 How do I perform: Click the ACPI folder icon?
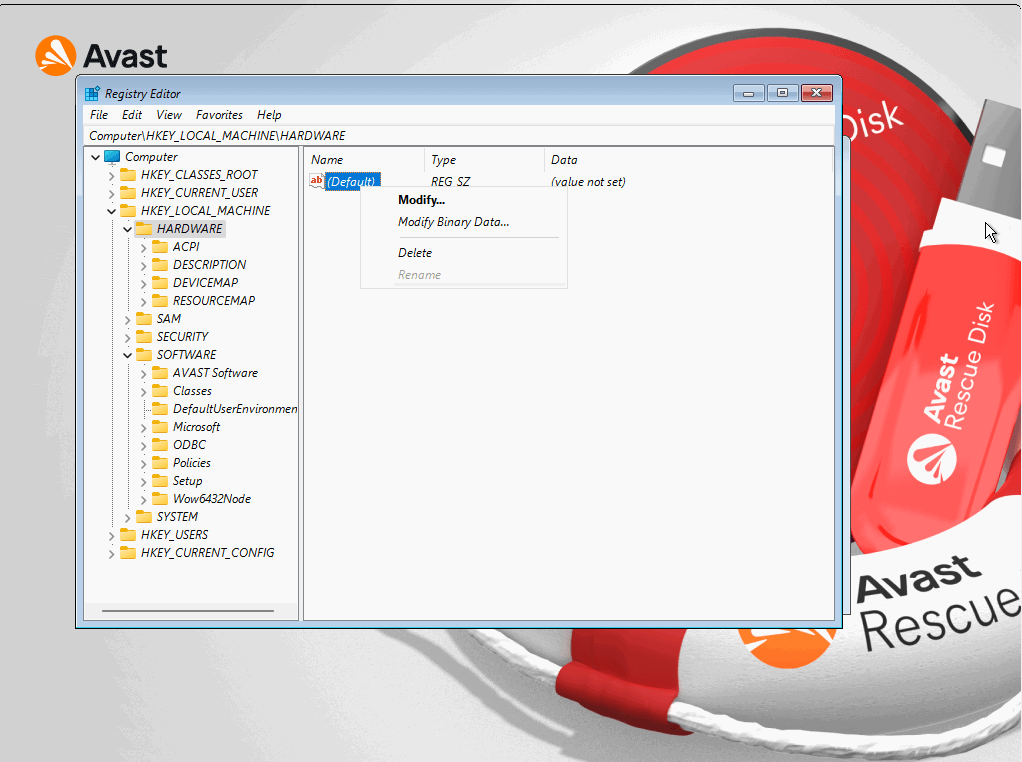pos(160,246)
